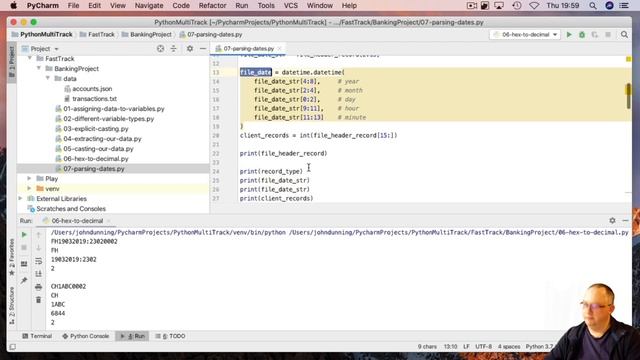This screenshot has height=360, width=640.
Task: Toggle tool window quick access in status bar
Action: coord(13,347)
